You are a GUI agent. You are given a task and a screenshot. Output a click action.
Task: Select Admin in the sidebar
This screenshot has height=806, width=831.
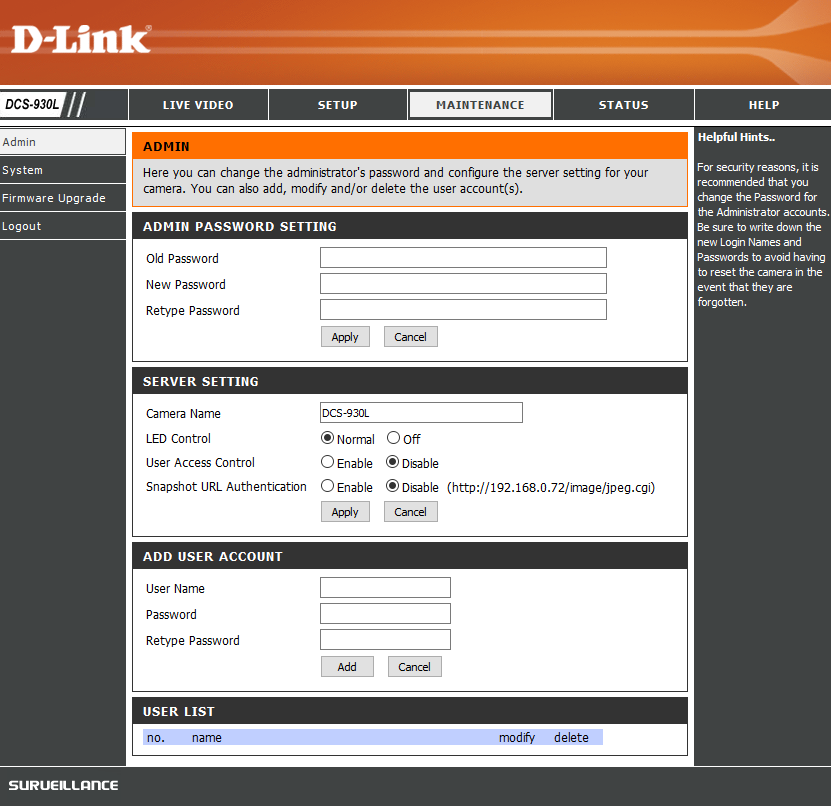click(63, 142)
